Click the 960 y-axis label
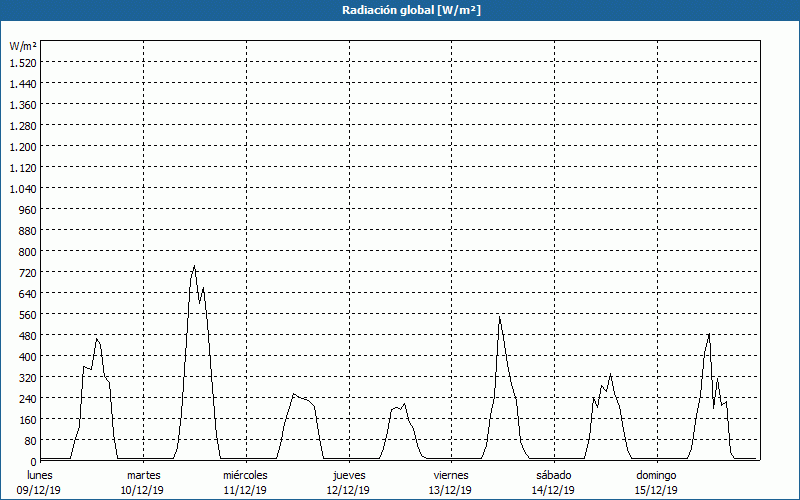Image resolution: width=800 pixels, height=500 pixels. tap(28, 210)
